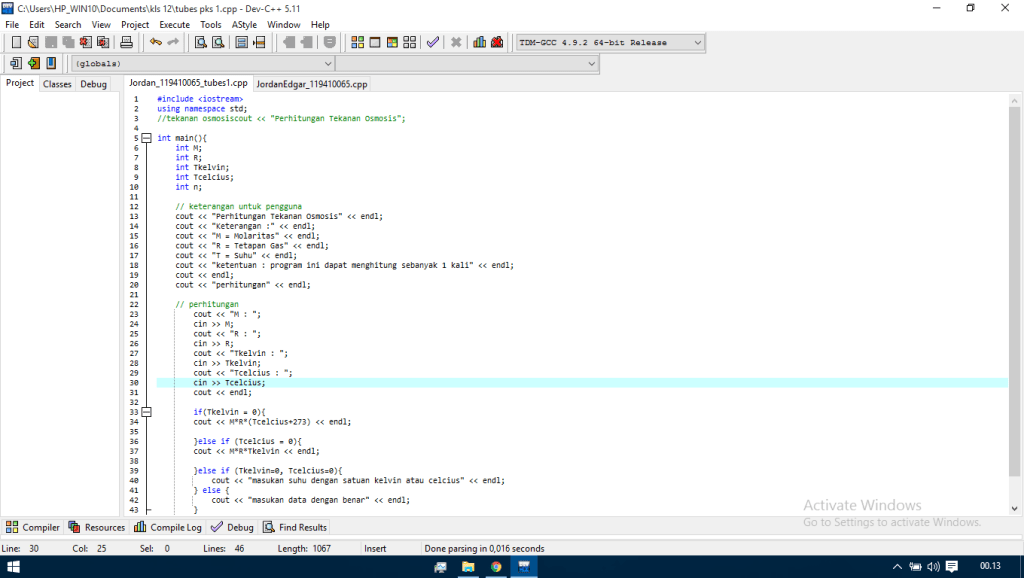
Task: Collapse the if(Tkelvin = 0) code block
Action: click(x=146, y=412)
